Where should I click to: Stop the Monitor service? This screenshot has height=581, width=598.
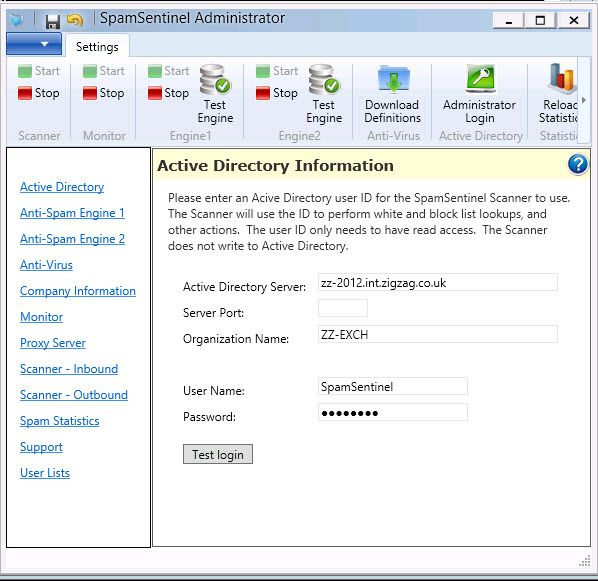tap(104, 93)
